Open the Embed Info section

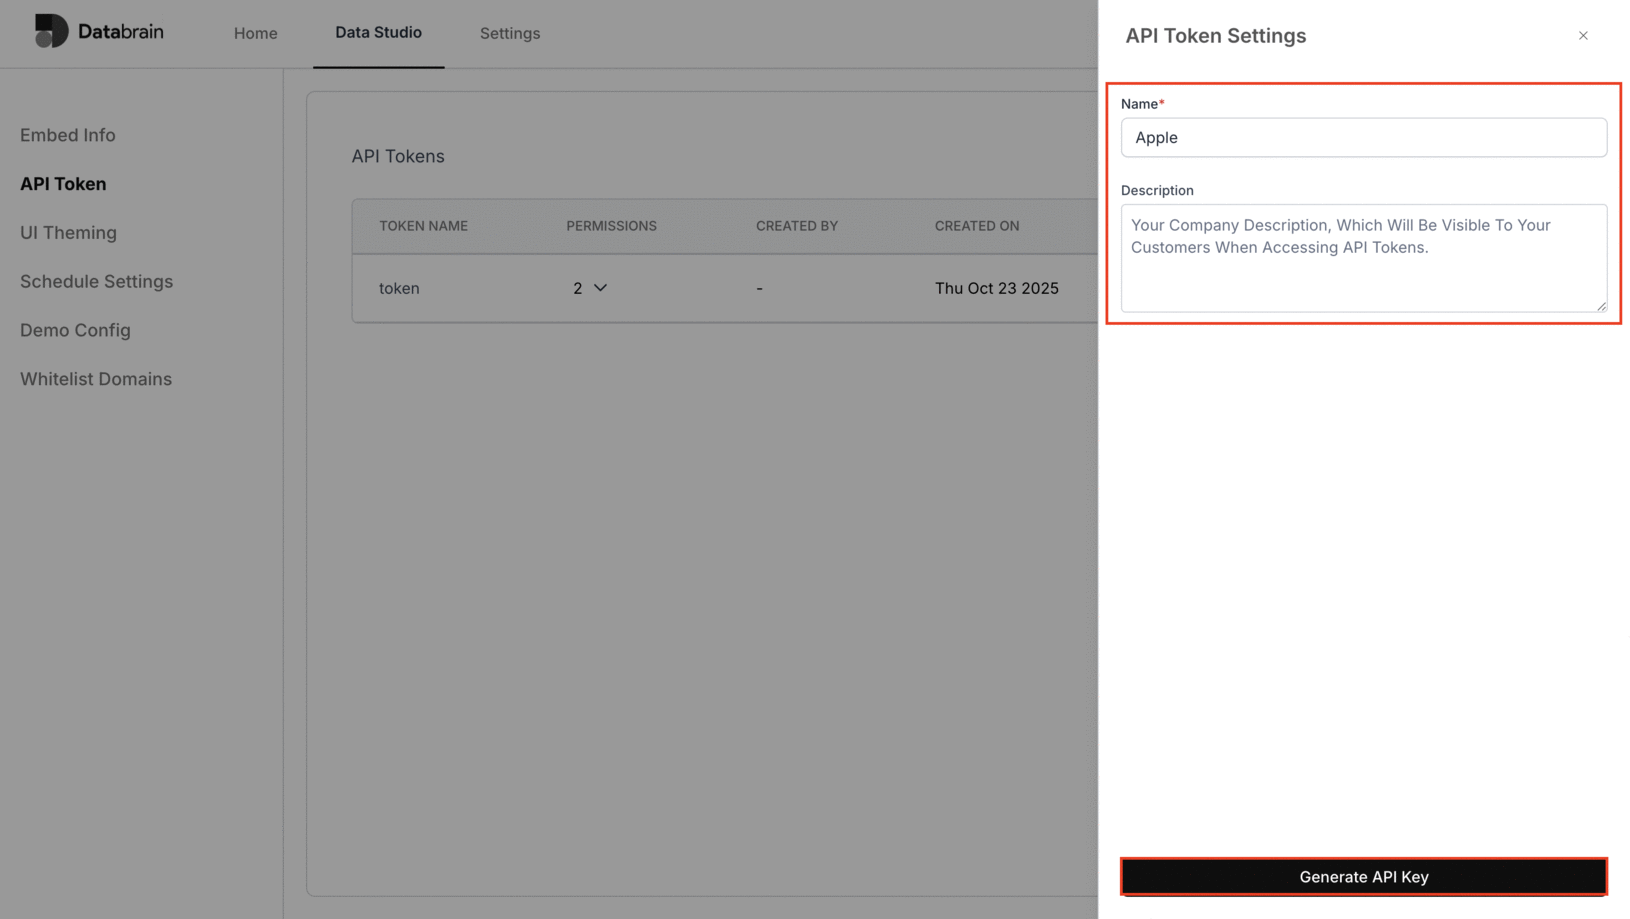tap(67, 135)
